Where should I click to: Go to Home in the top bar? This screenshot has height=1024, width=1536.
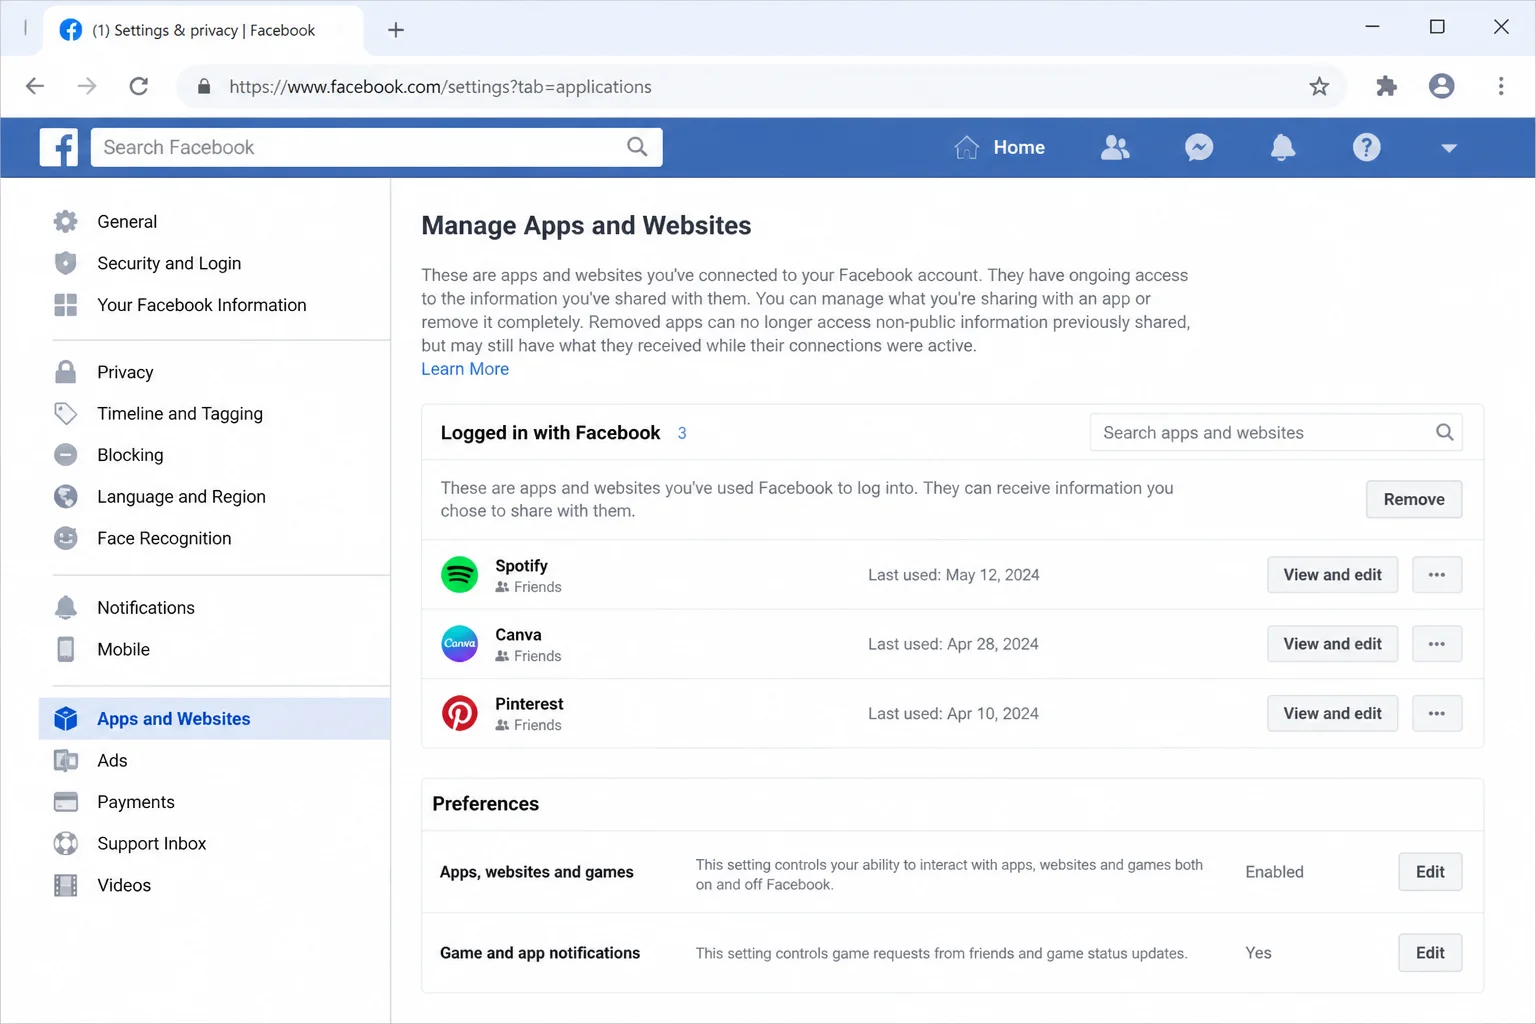click(1000, 147)
